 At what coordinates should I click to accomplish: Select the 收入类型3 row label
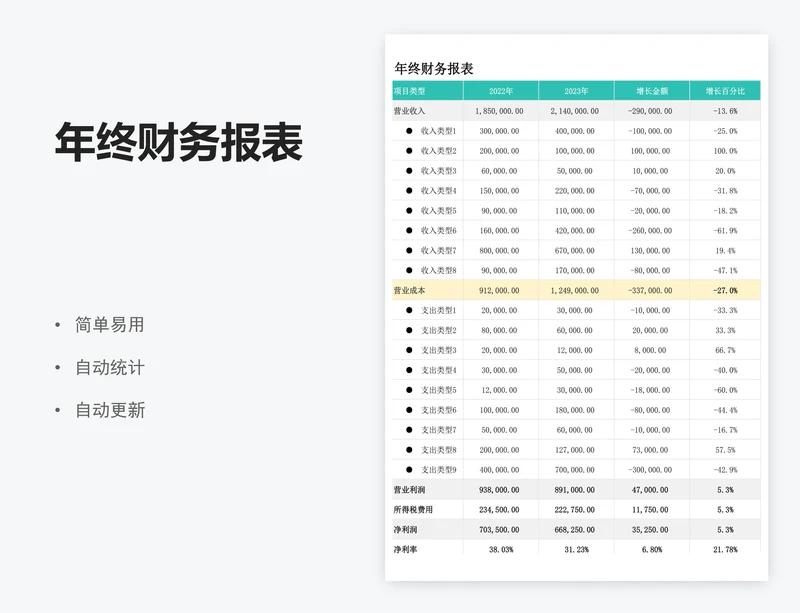pos(438,170)
